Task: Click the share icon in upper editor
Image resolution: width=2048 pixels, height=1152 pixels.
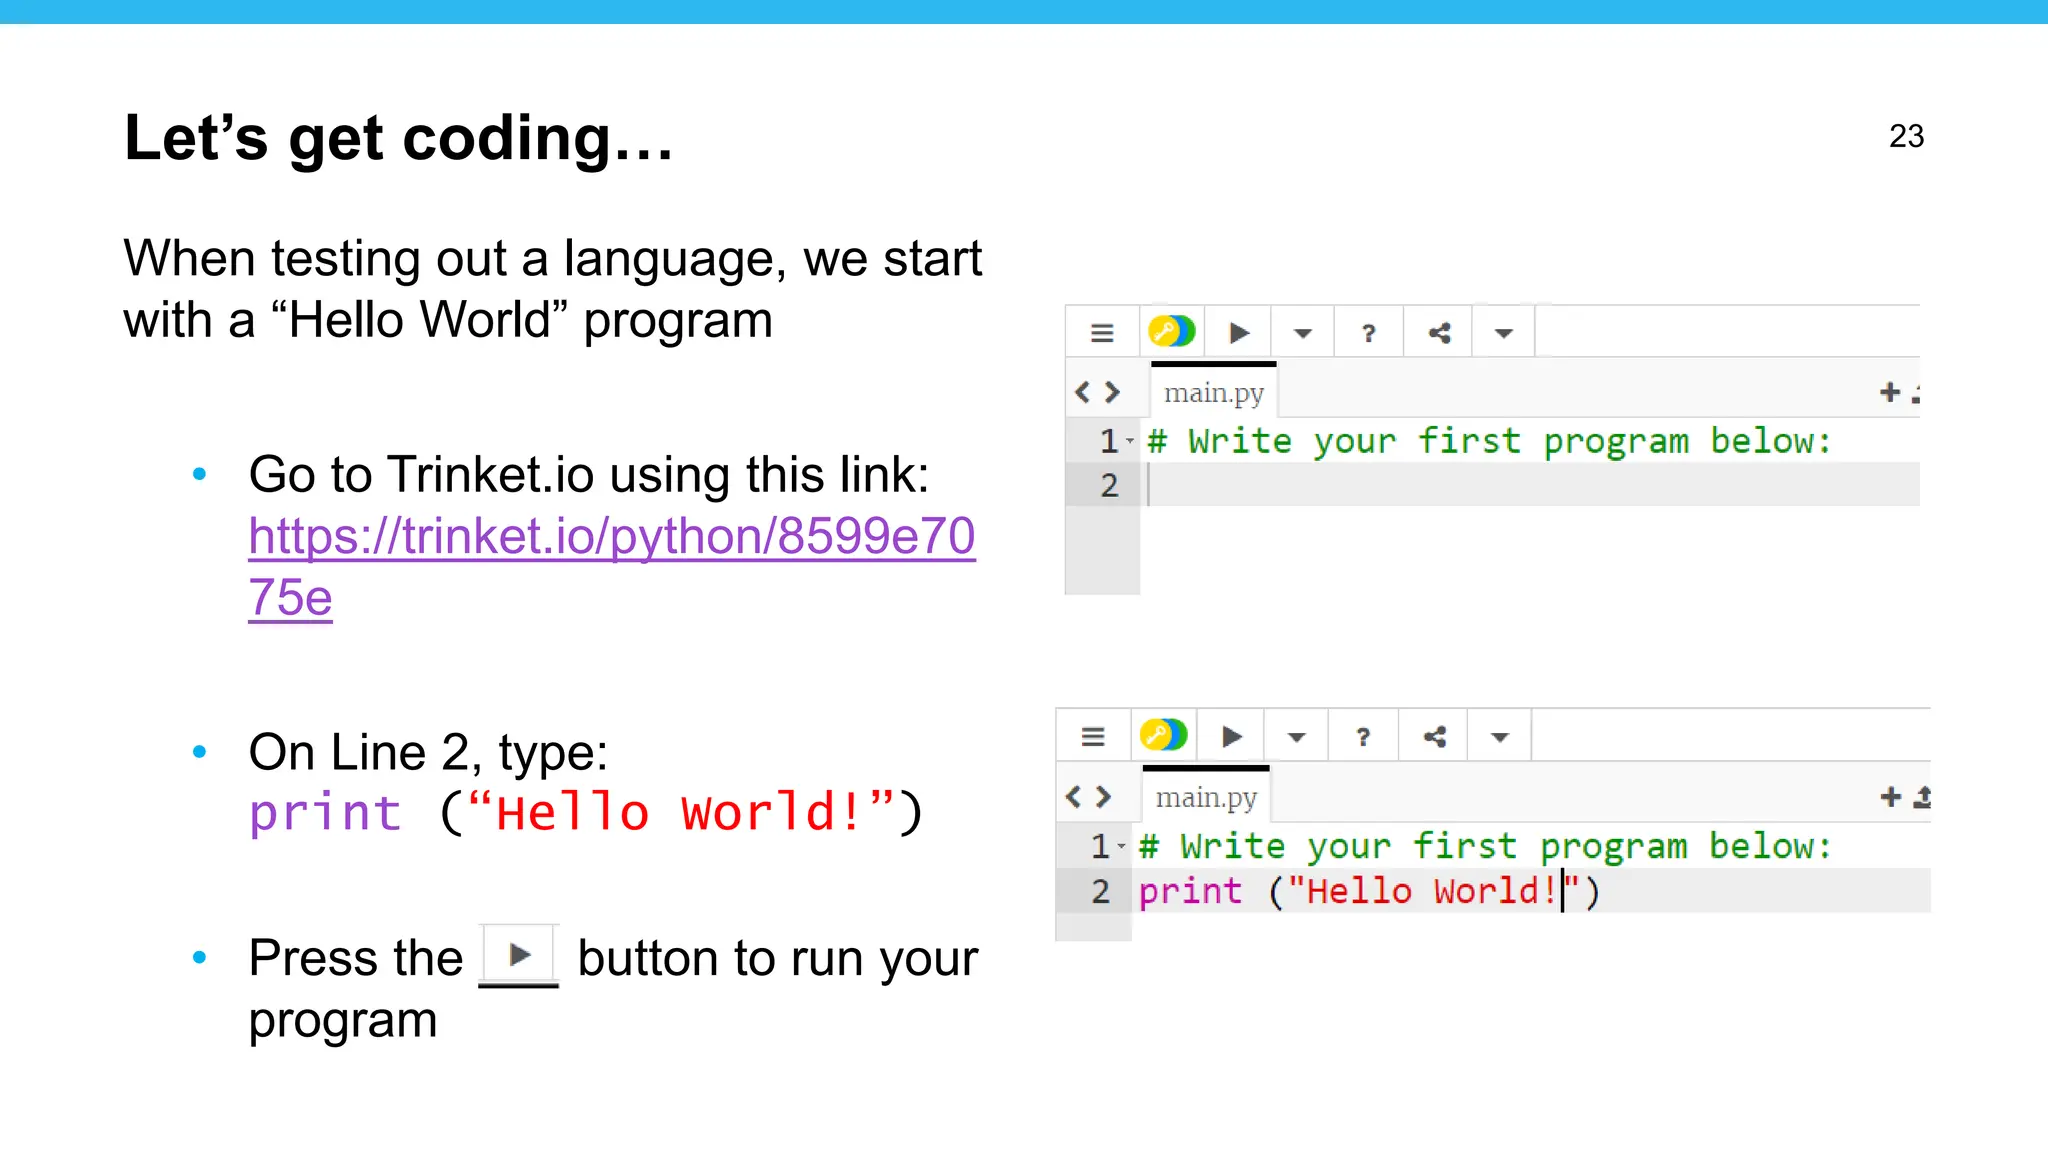Action: tap(1439, 333)
